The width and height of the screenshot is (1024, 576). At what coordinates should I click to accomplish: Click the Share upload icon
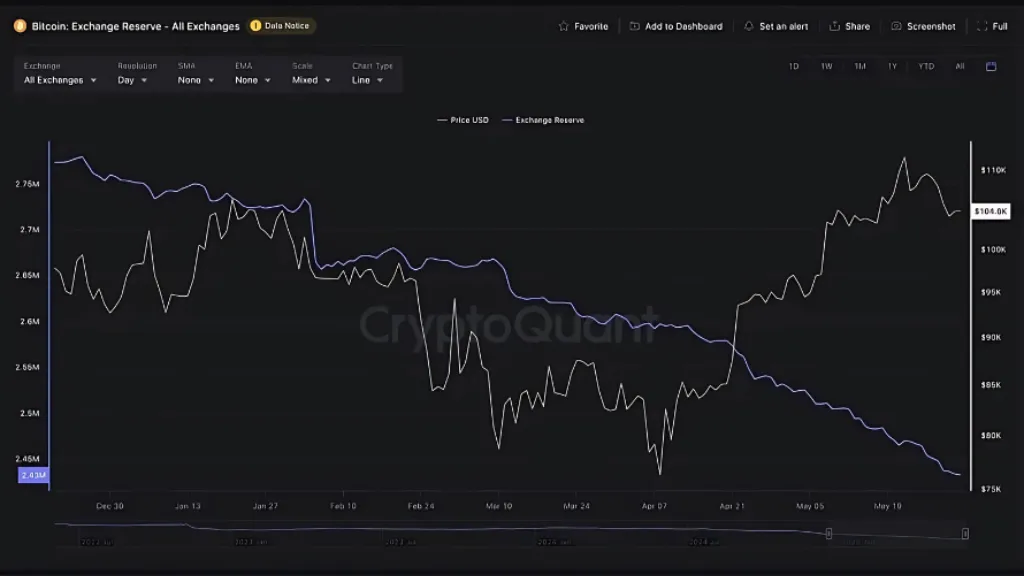pos(834,26)
